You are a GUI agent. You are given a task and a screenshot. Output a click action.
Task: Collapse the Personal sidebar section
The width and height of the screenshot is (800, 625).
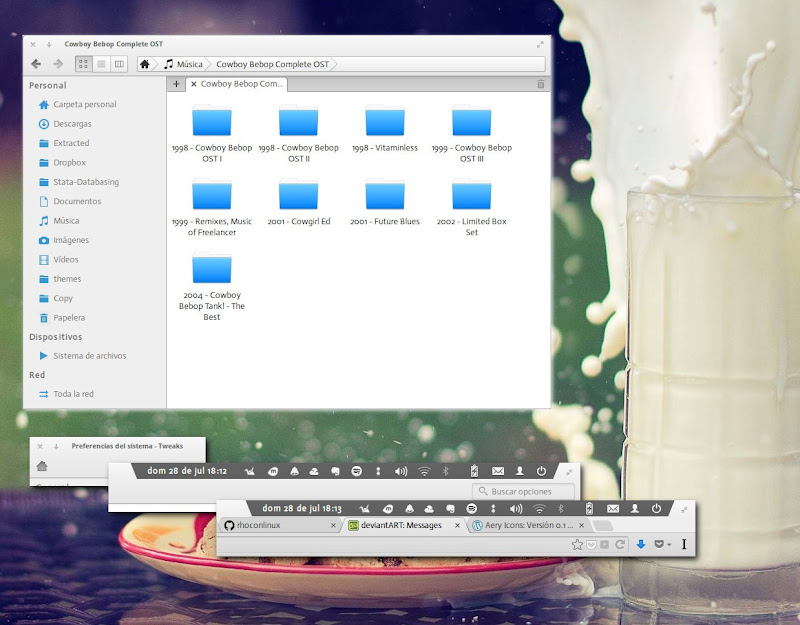coord(47,86)
